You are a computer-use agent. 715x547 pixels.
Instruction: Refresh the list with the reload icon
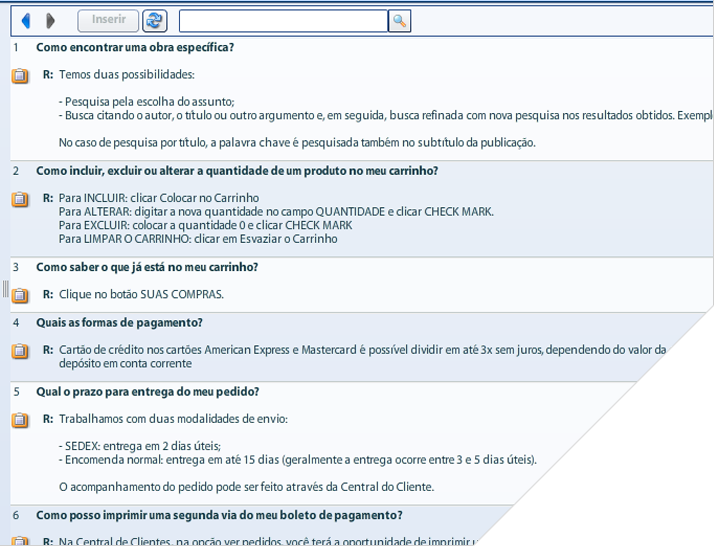[155, 21]
